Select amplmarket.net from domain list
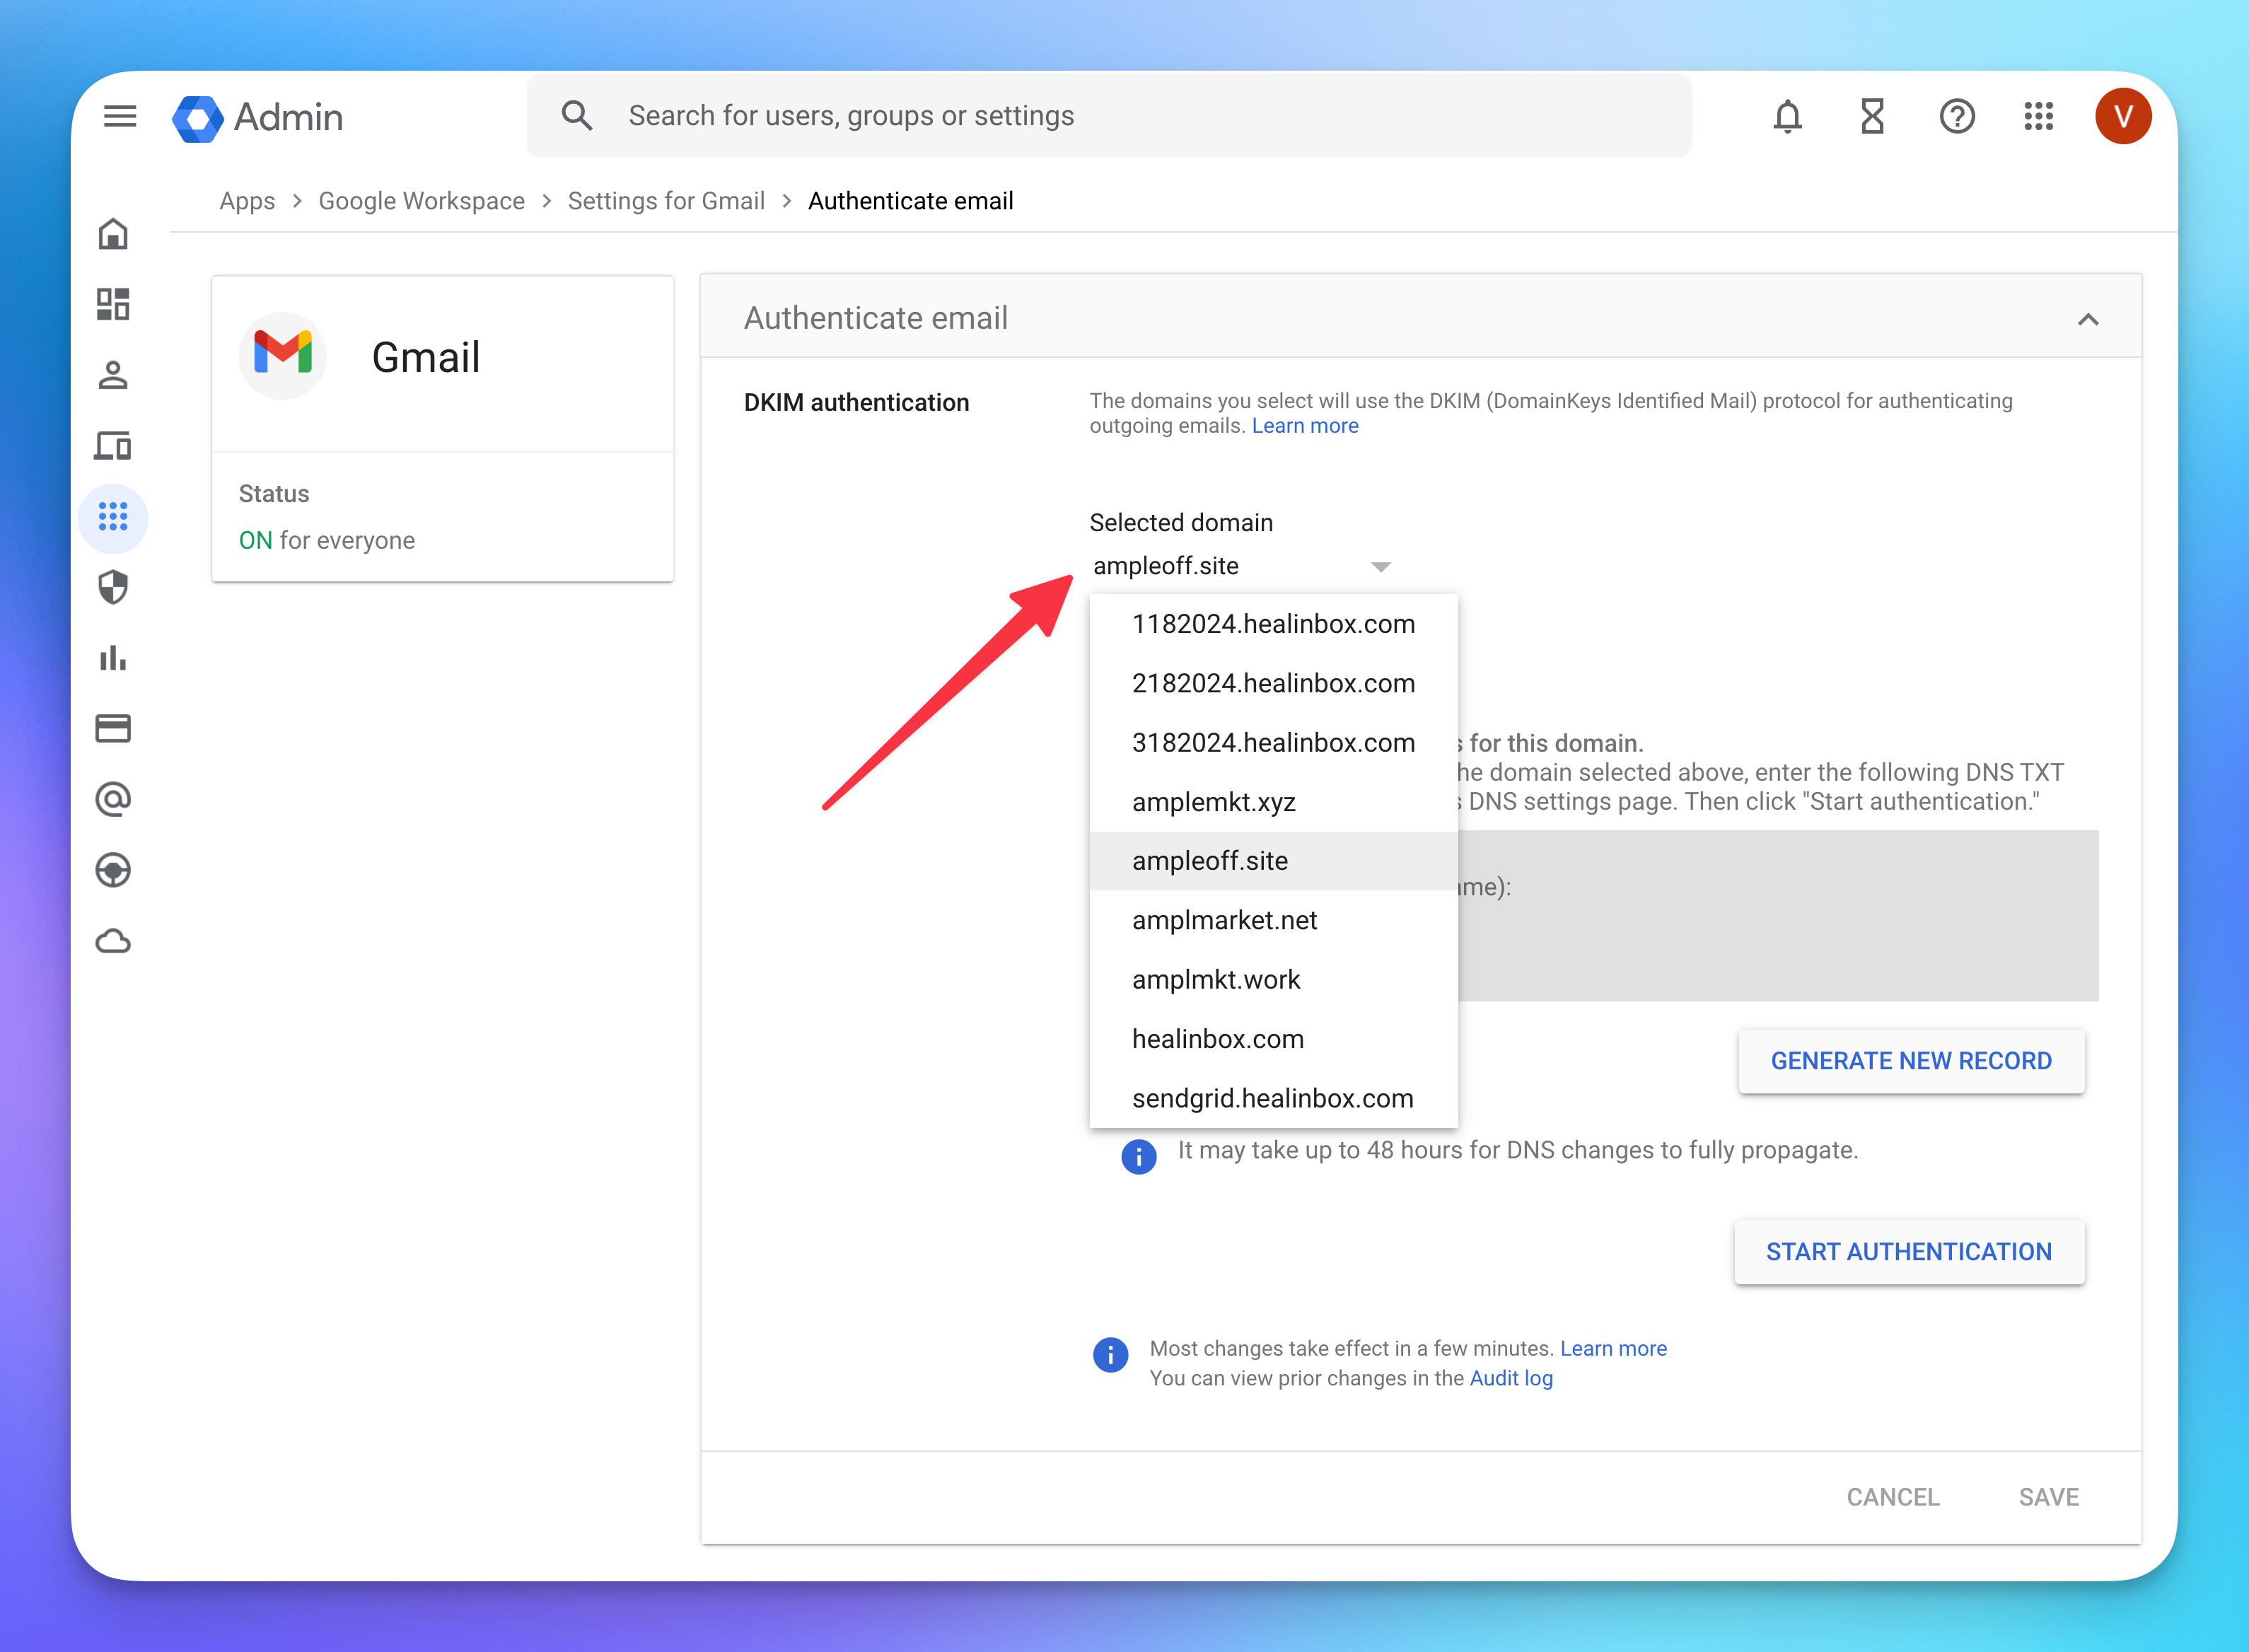2249x1652 pixels. click(x=1224, y=920)
